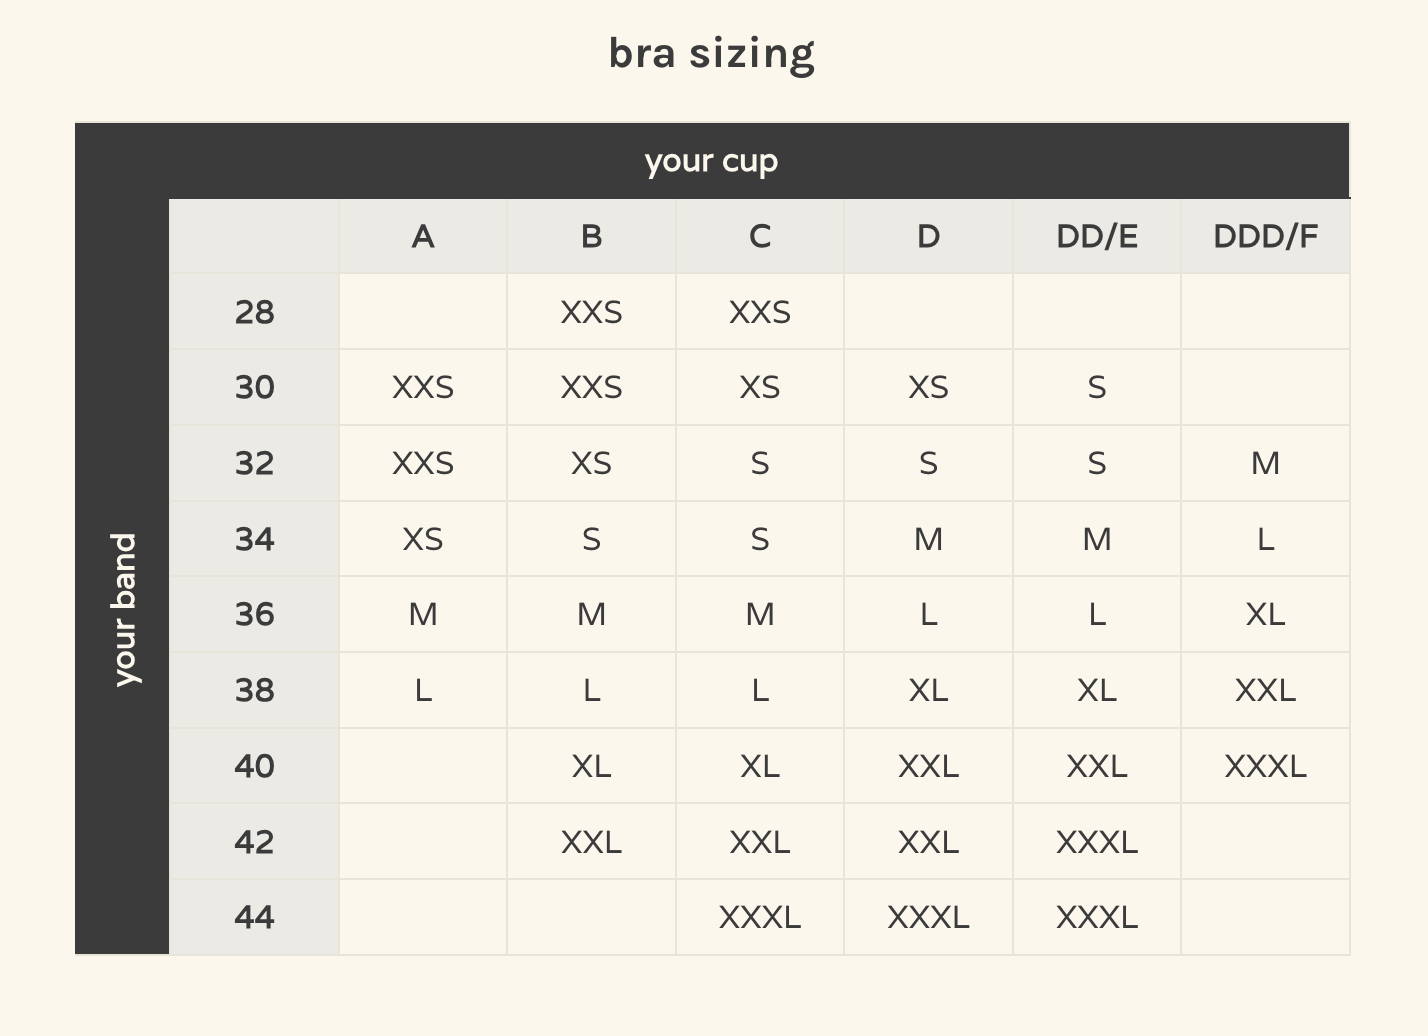Click XS cell for band 34 cup A
Viewport: 1428px width, 1036px height.
point(423,539)
